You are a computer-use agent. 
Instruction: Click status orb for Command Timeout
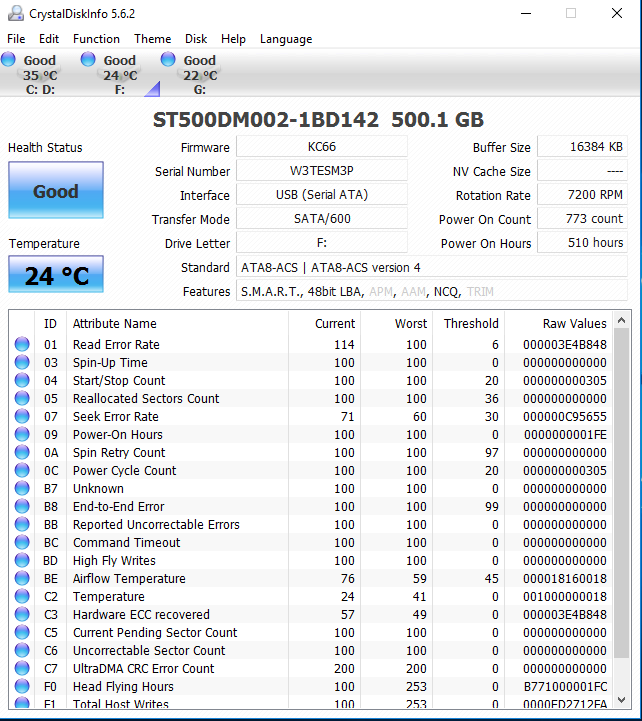(x=22, y=542)
